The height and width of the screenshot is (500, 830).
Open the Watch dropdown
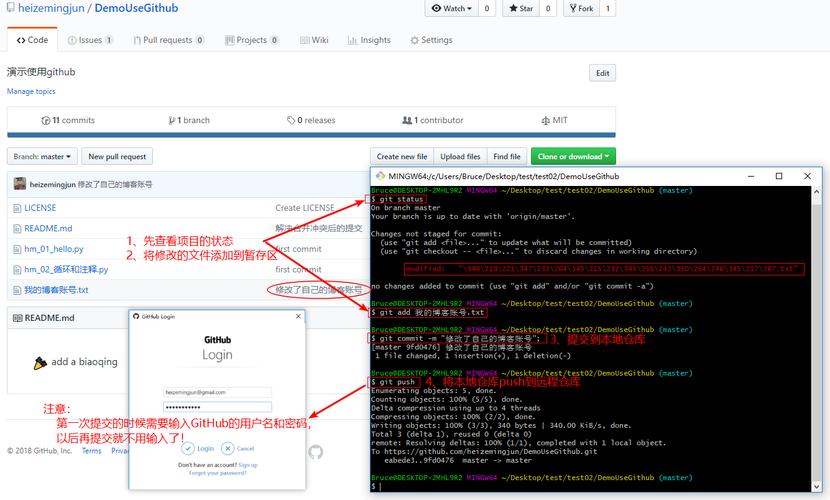[452, 8]
